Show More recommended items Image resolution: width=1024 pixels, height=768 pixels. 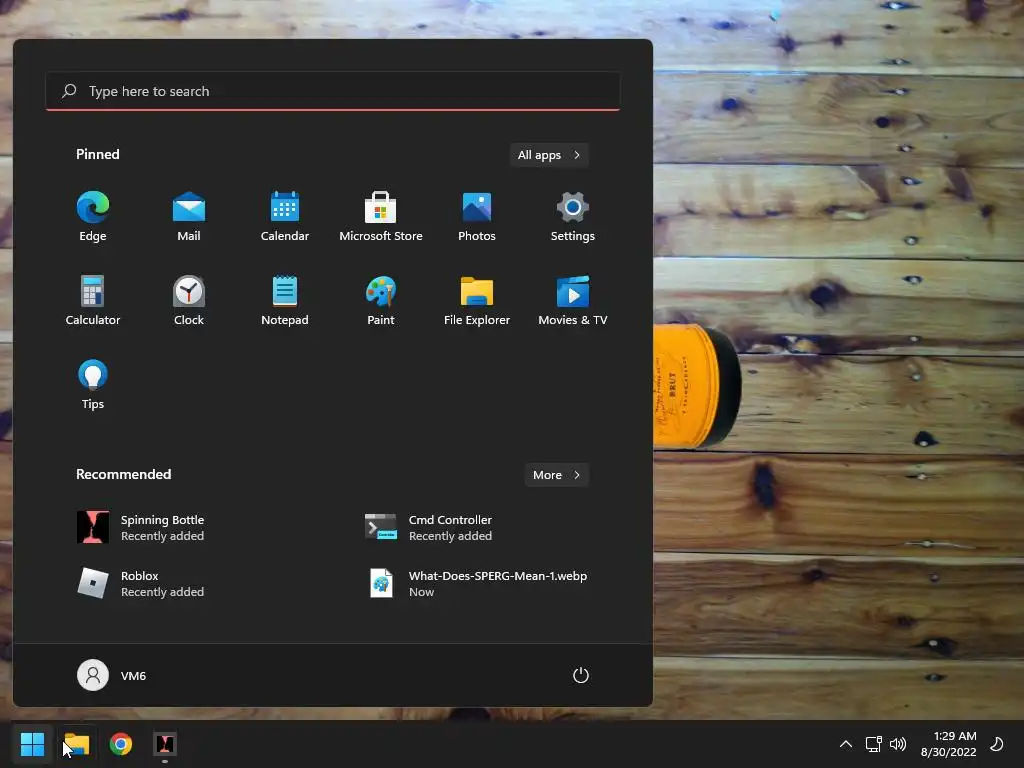556,475
